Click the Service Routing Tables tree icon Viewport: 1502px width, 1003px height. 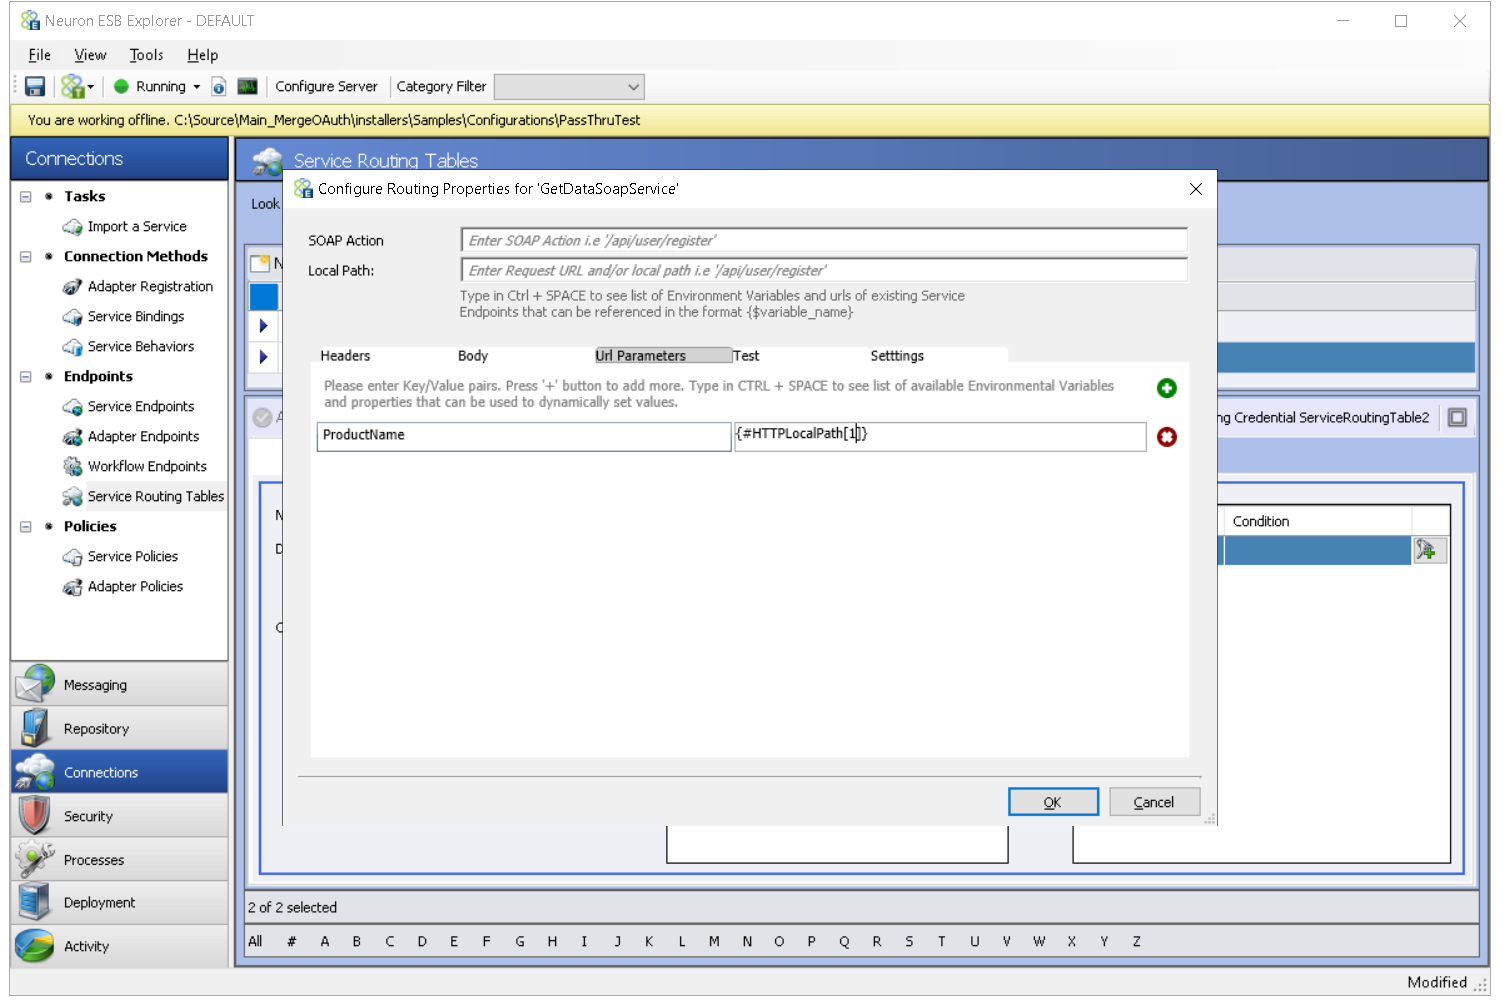click(72, 497)
